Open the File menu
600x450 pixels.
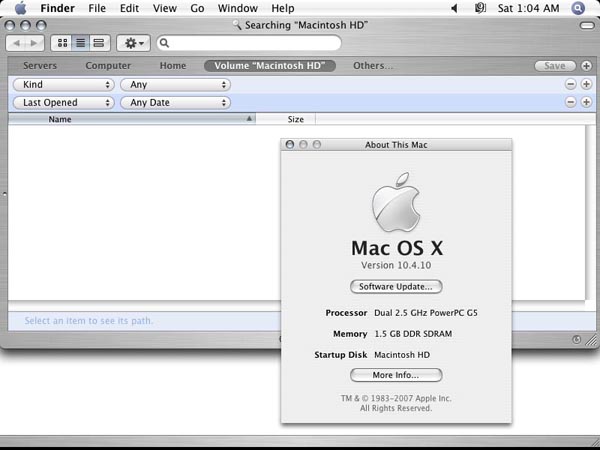pyautogui.click(x=97, y=8)
